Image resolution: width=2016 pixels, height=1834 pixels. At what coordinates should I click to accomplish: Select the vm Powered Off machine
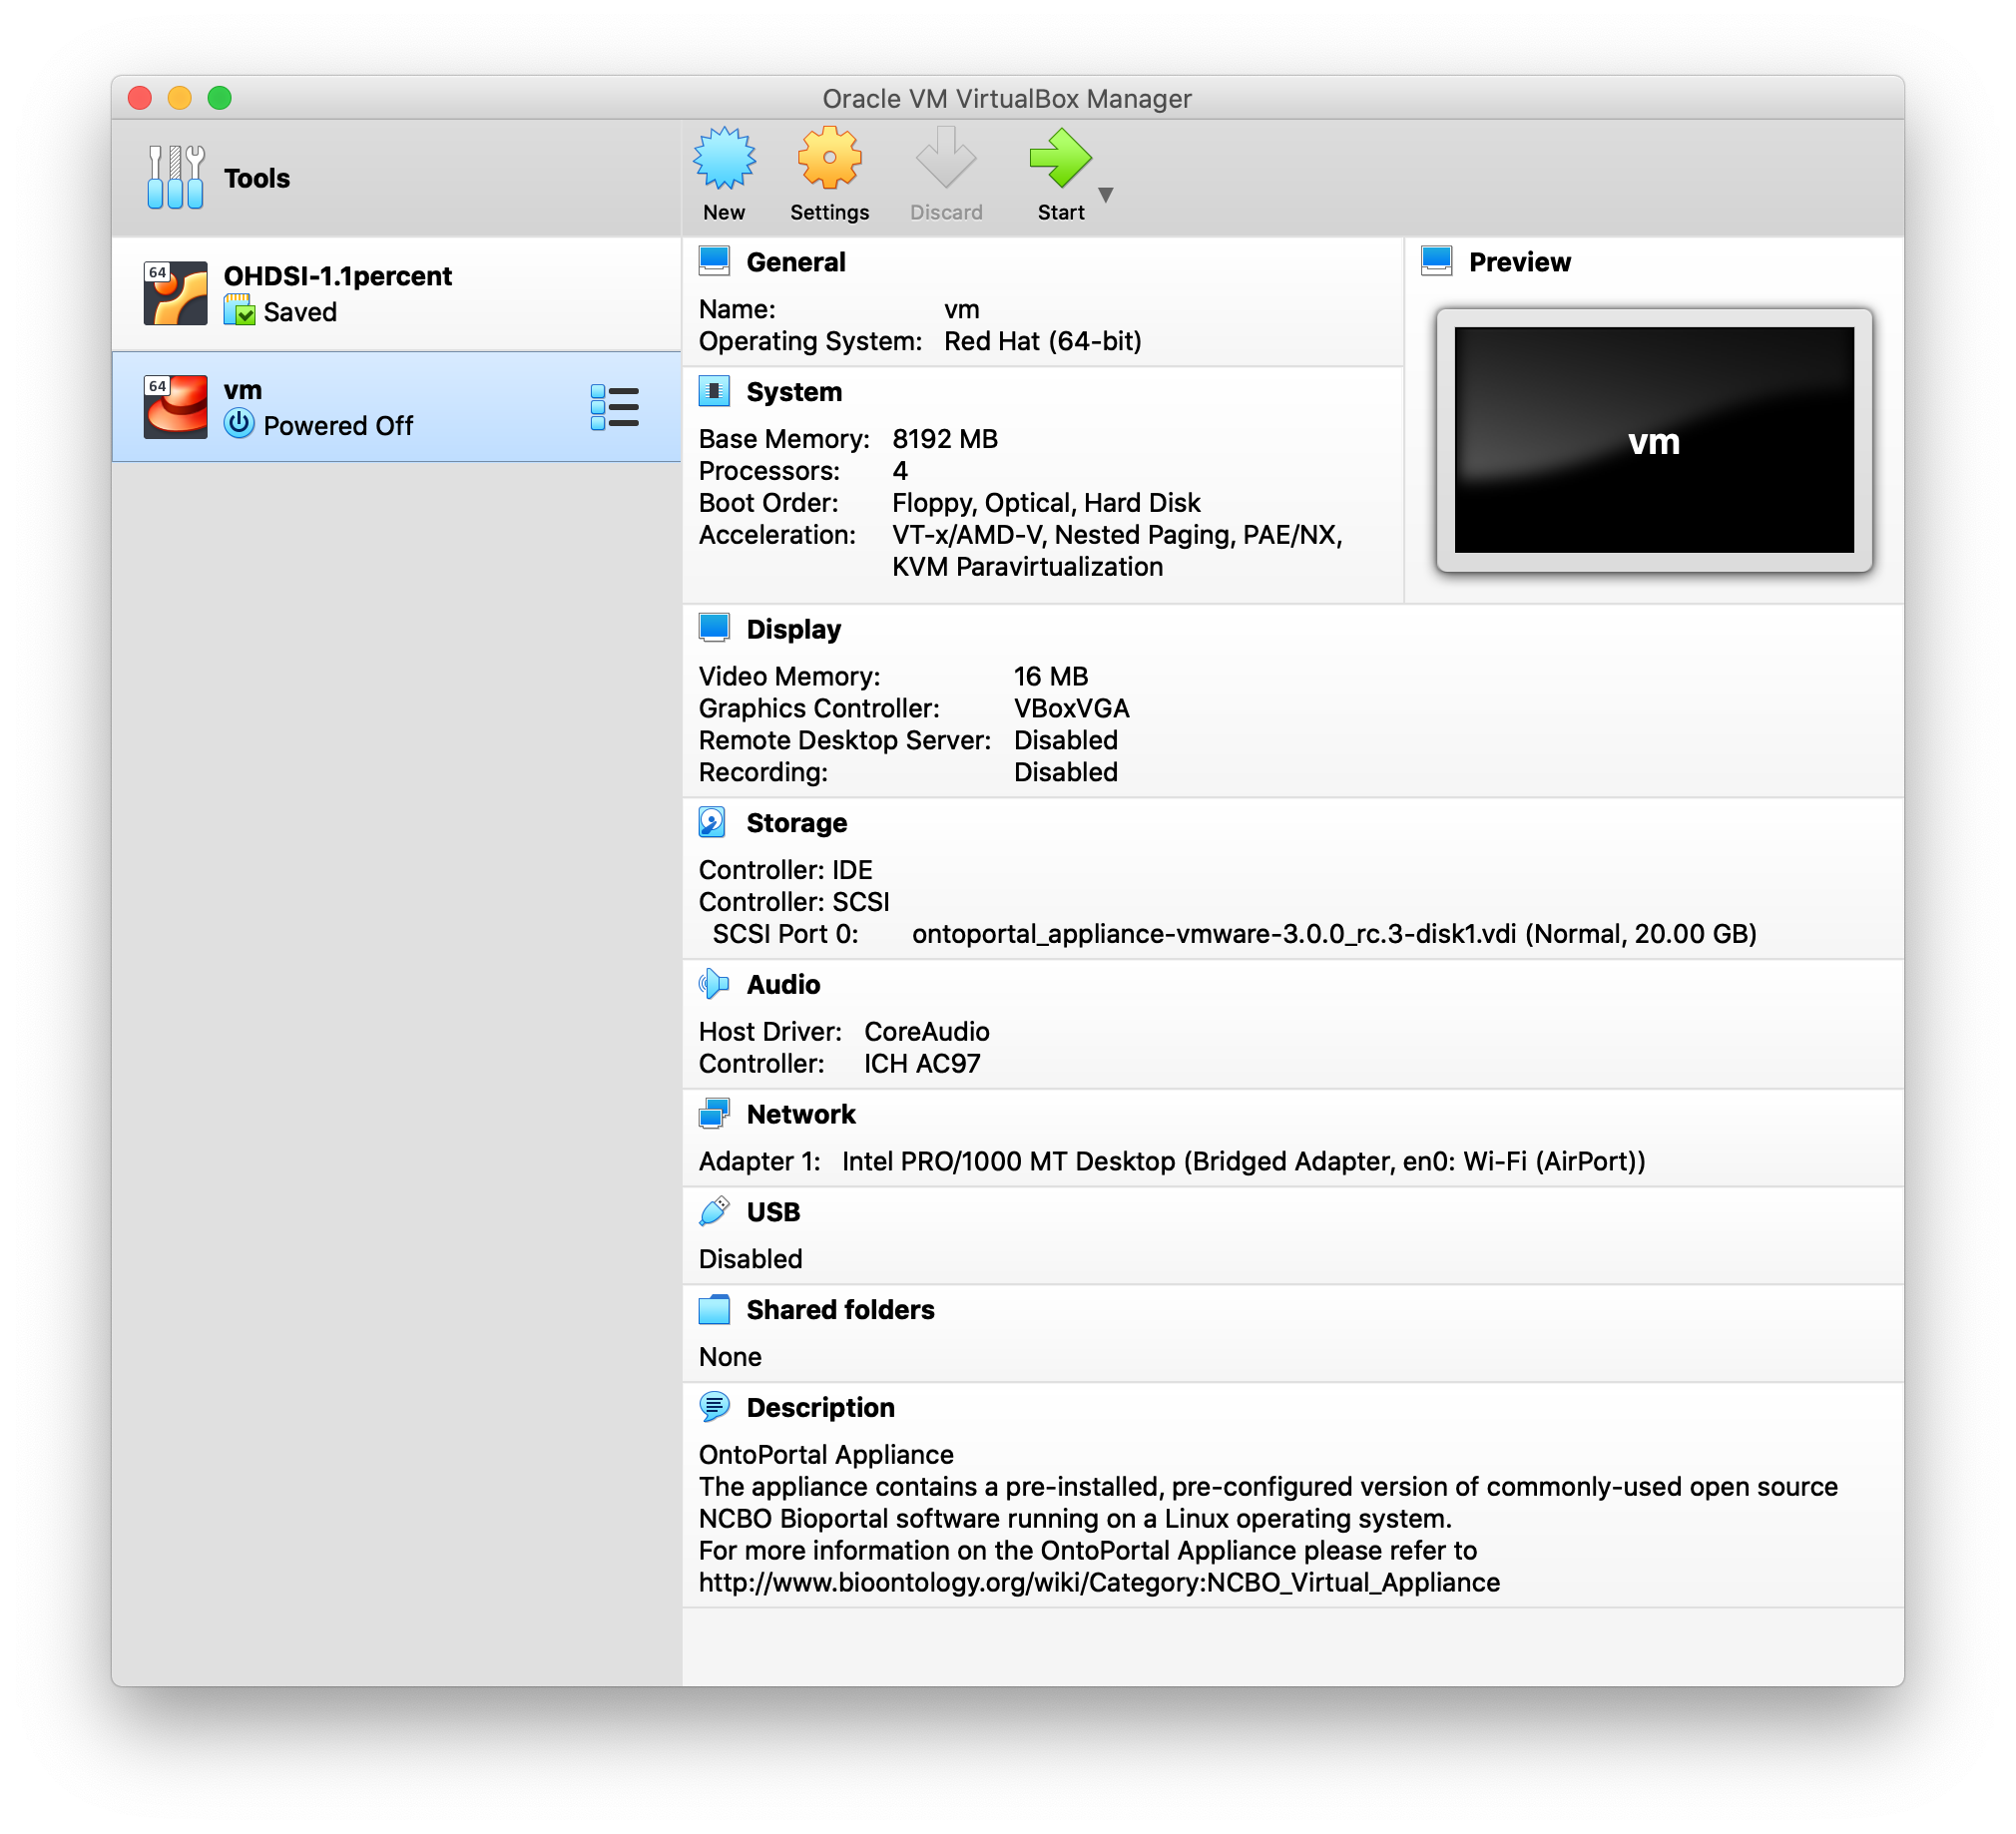pos(337,407)
